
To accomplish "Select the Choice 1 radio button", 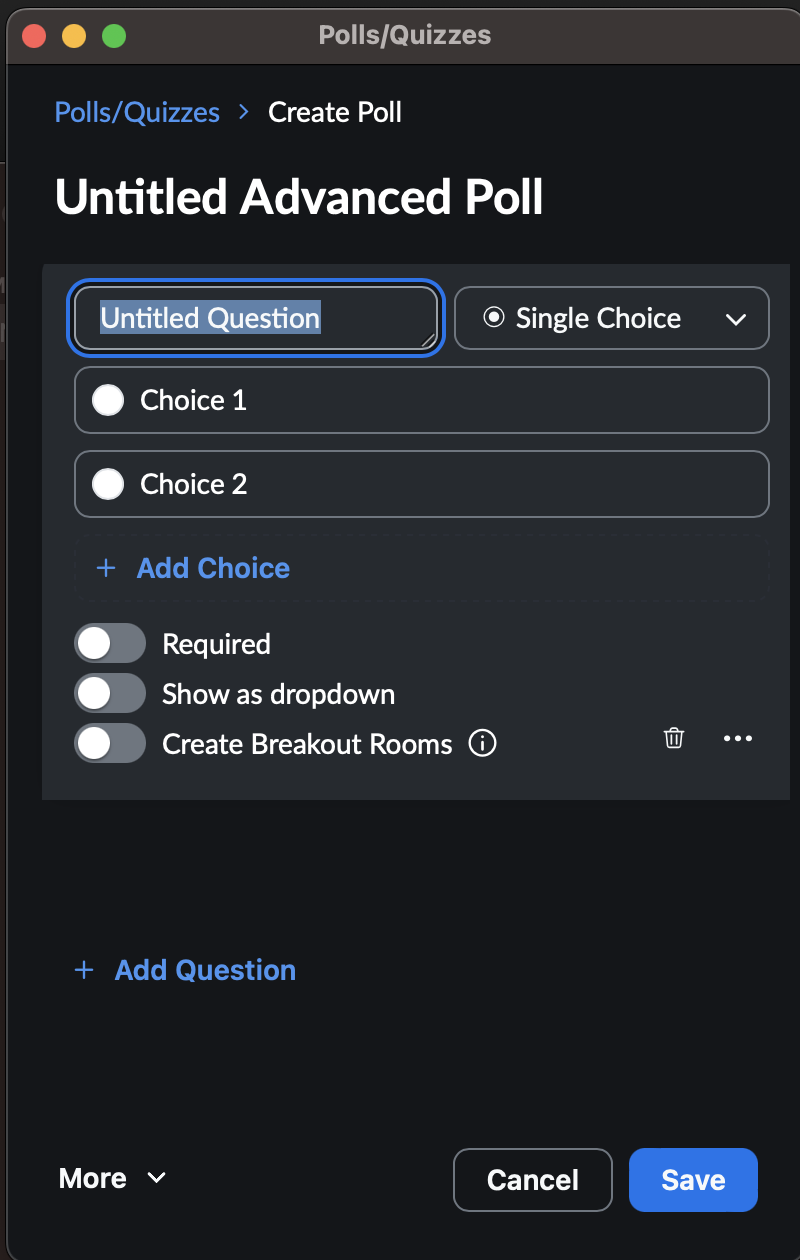I will click(x=107, y=400).
